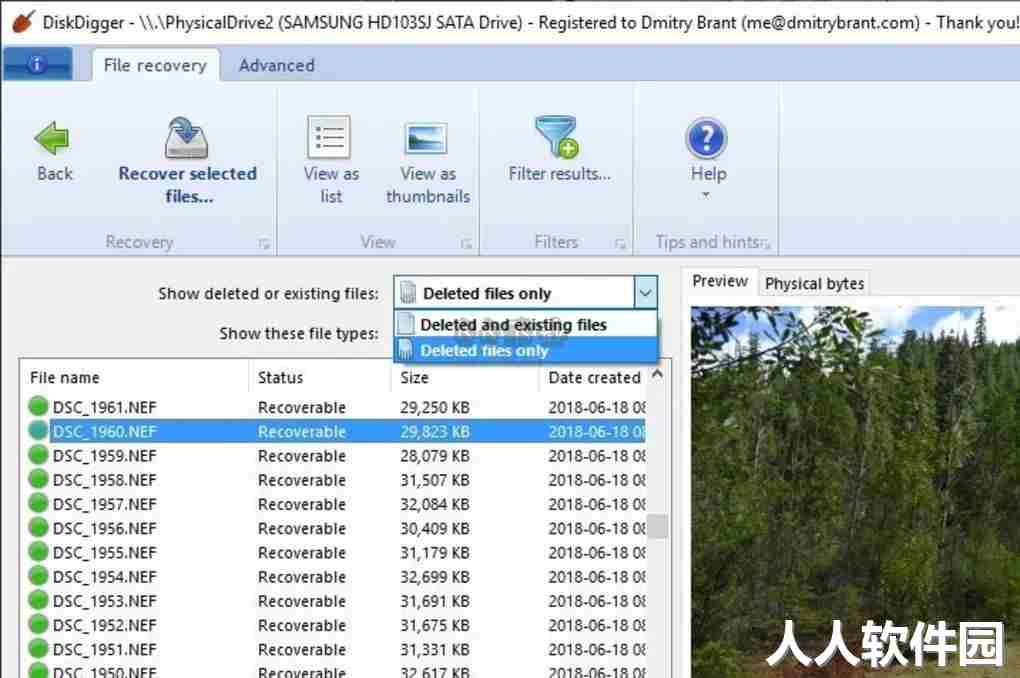The height and width of the screenshot is (678, 1020).
Task: Select file DSC_1961.NEF
Action: [x=104, y=407]
